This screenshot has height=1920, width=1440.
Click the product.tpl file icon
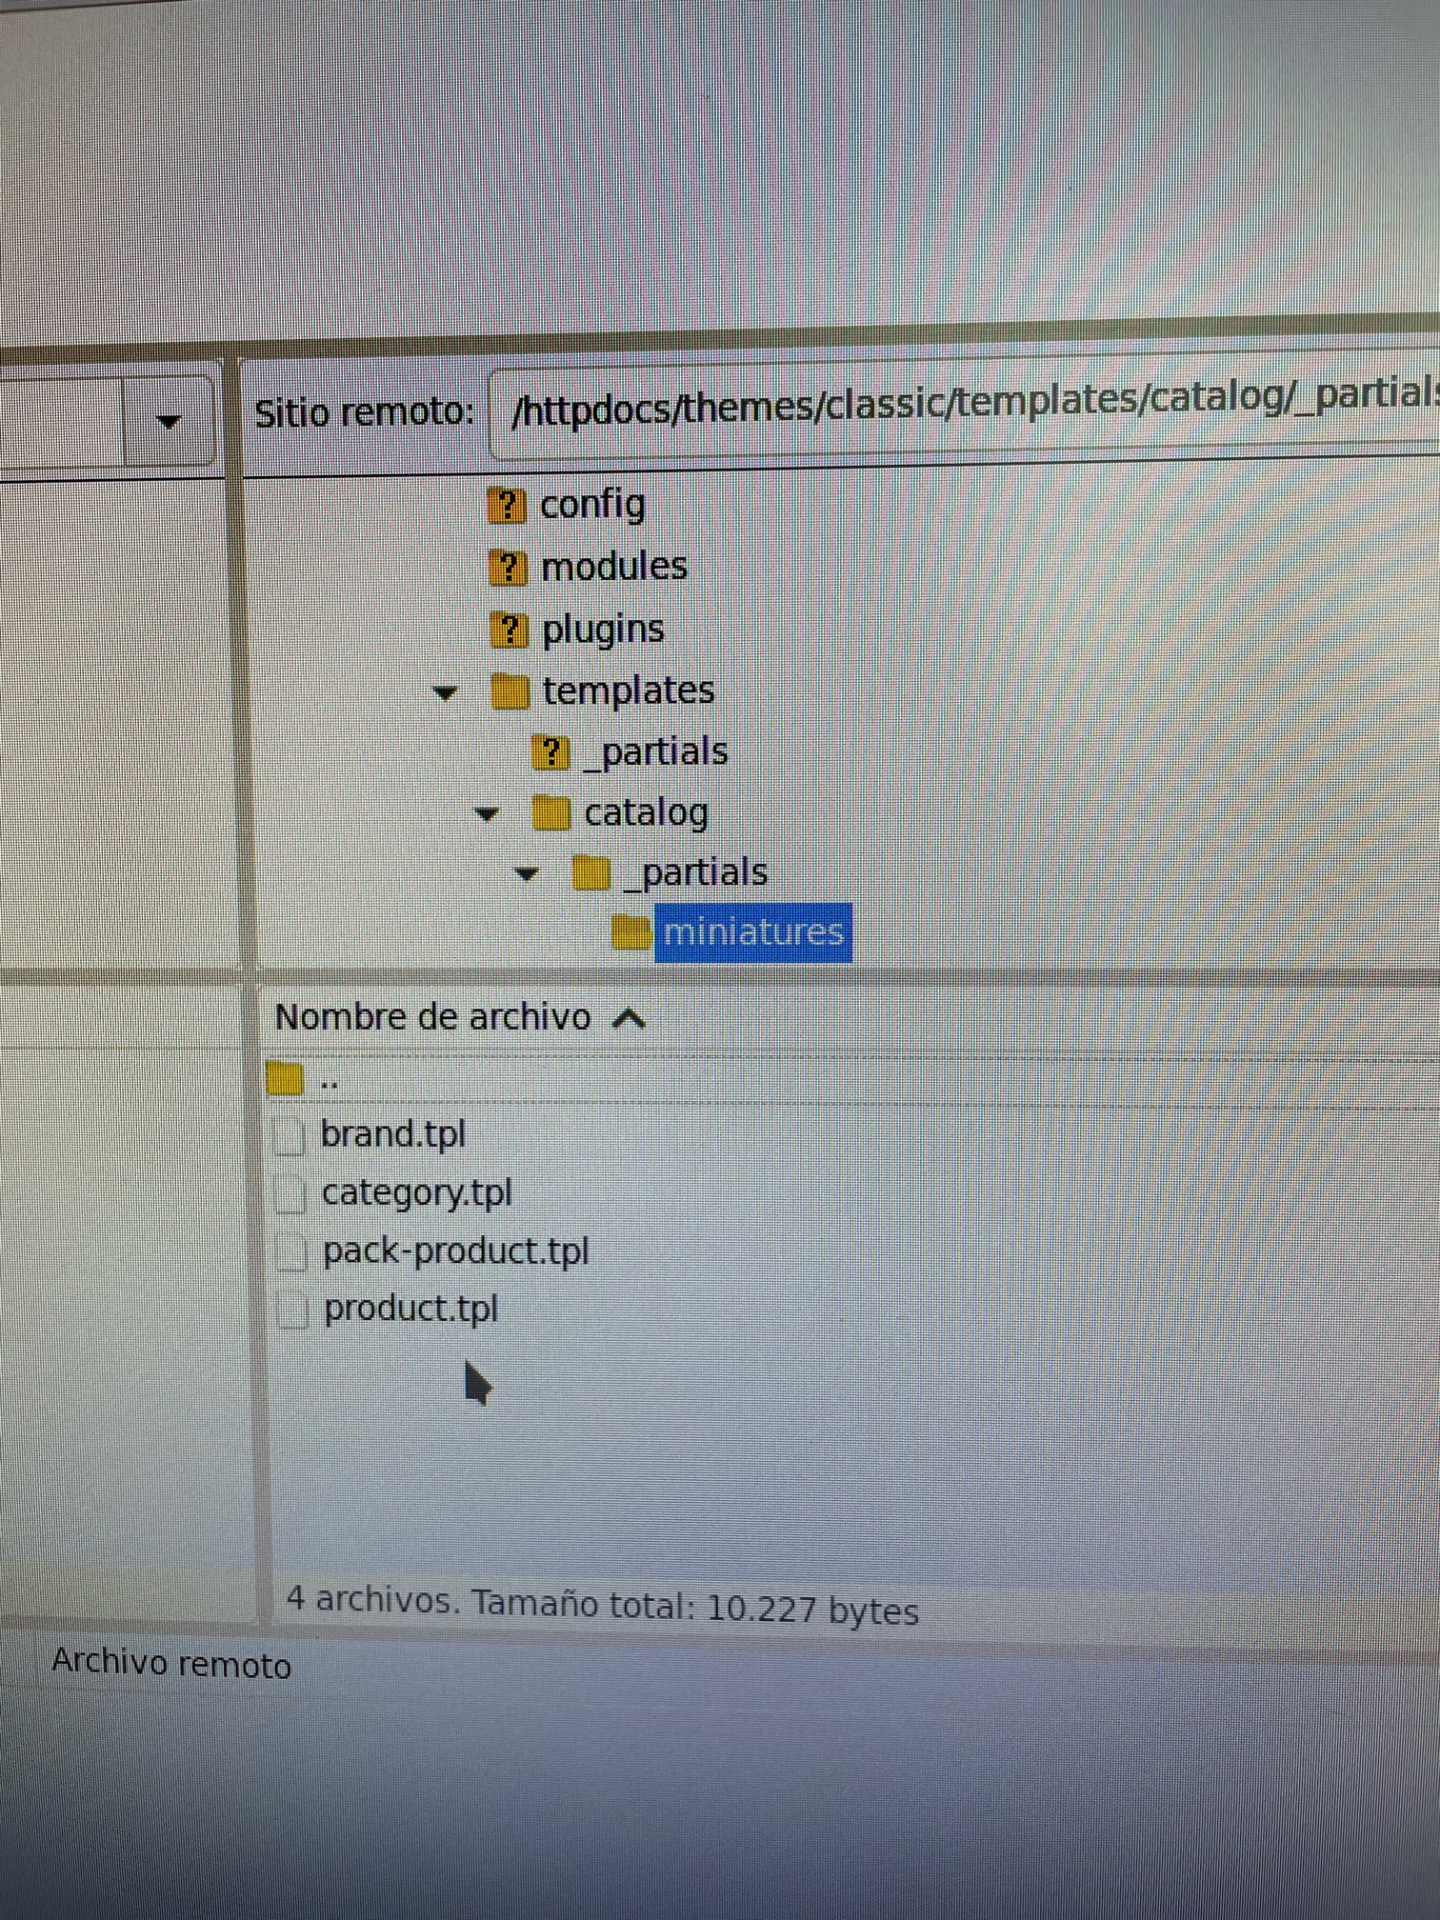(293, 1311)
